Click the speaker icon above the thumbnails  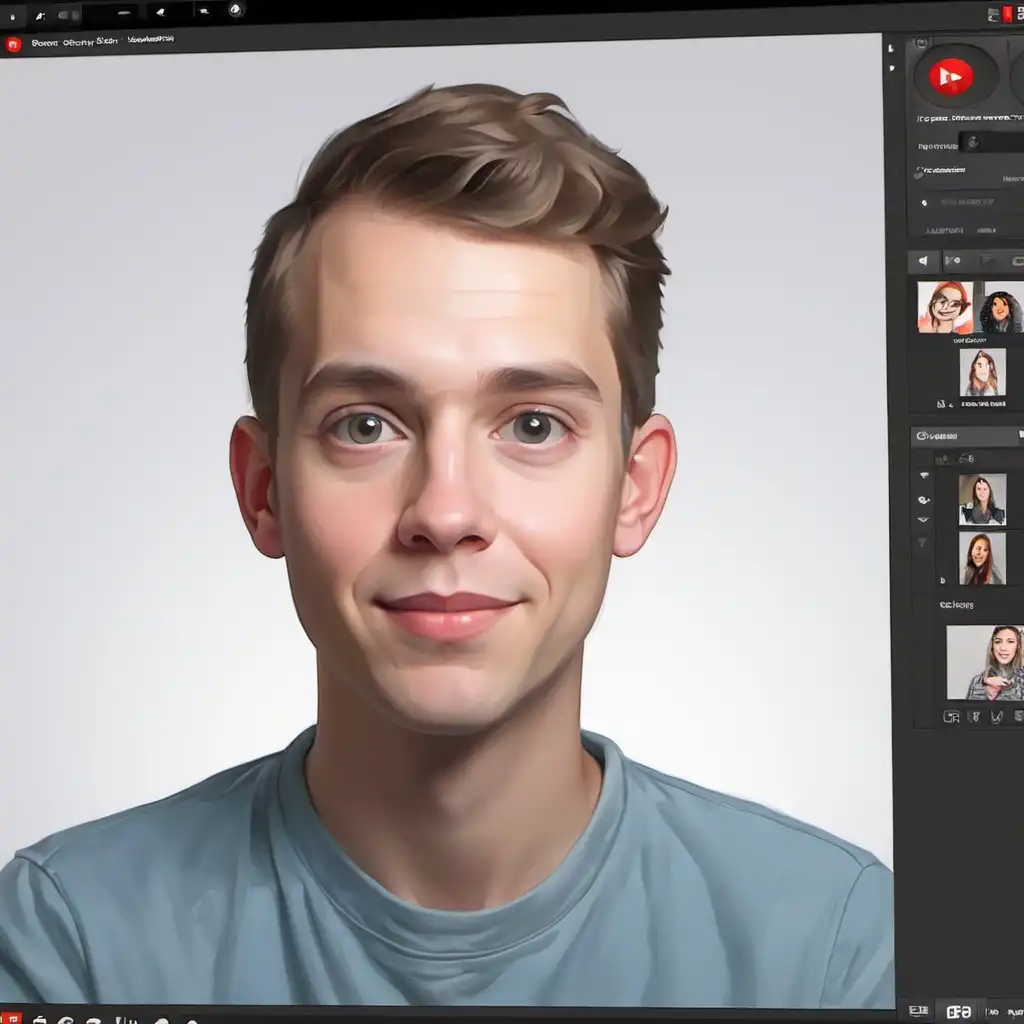coord(923,261)
